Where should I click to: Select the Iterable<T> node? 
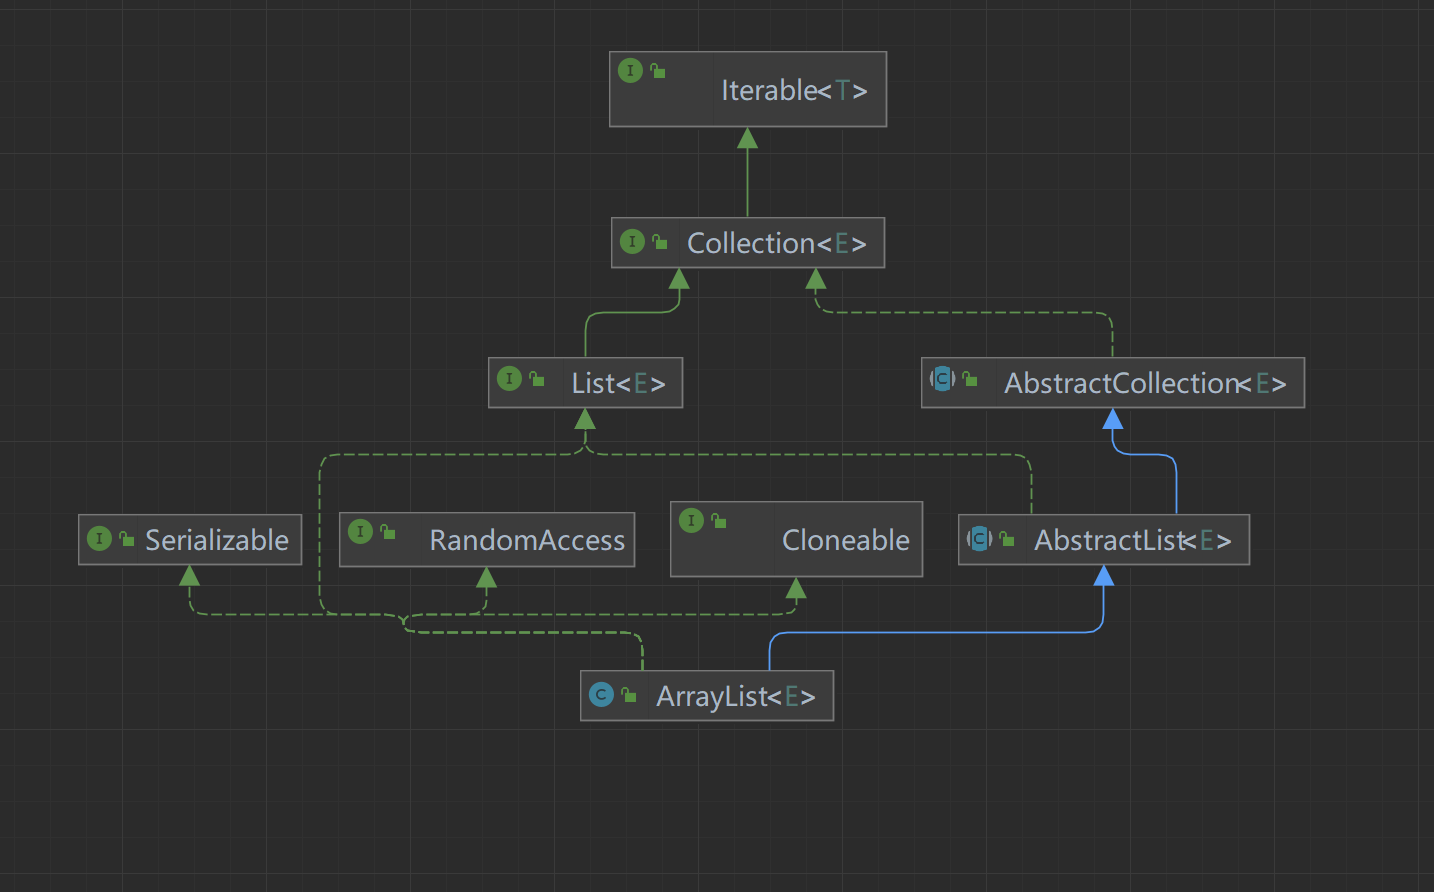[748, 89]
